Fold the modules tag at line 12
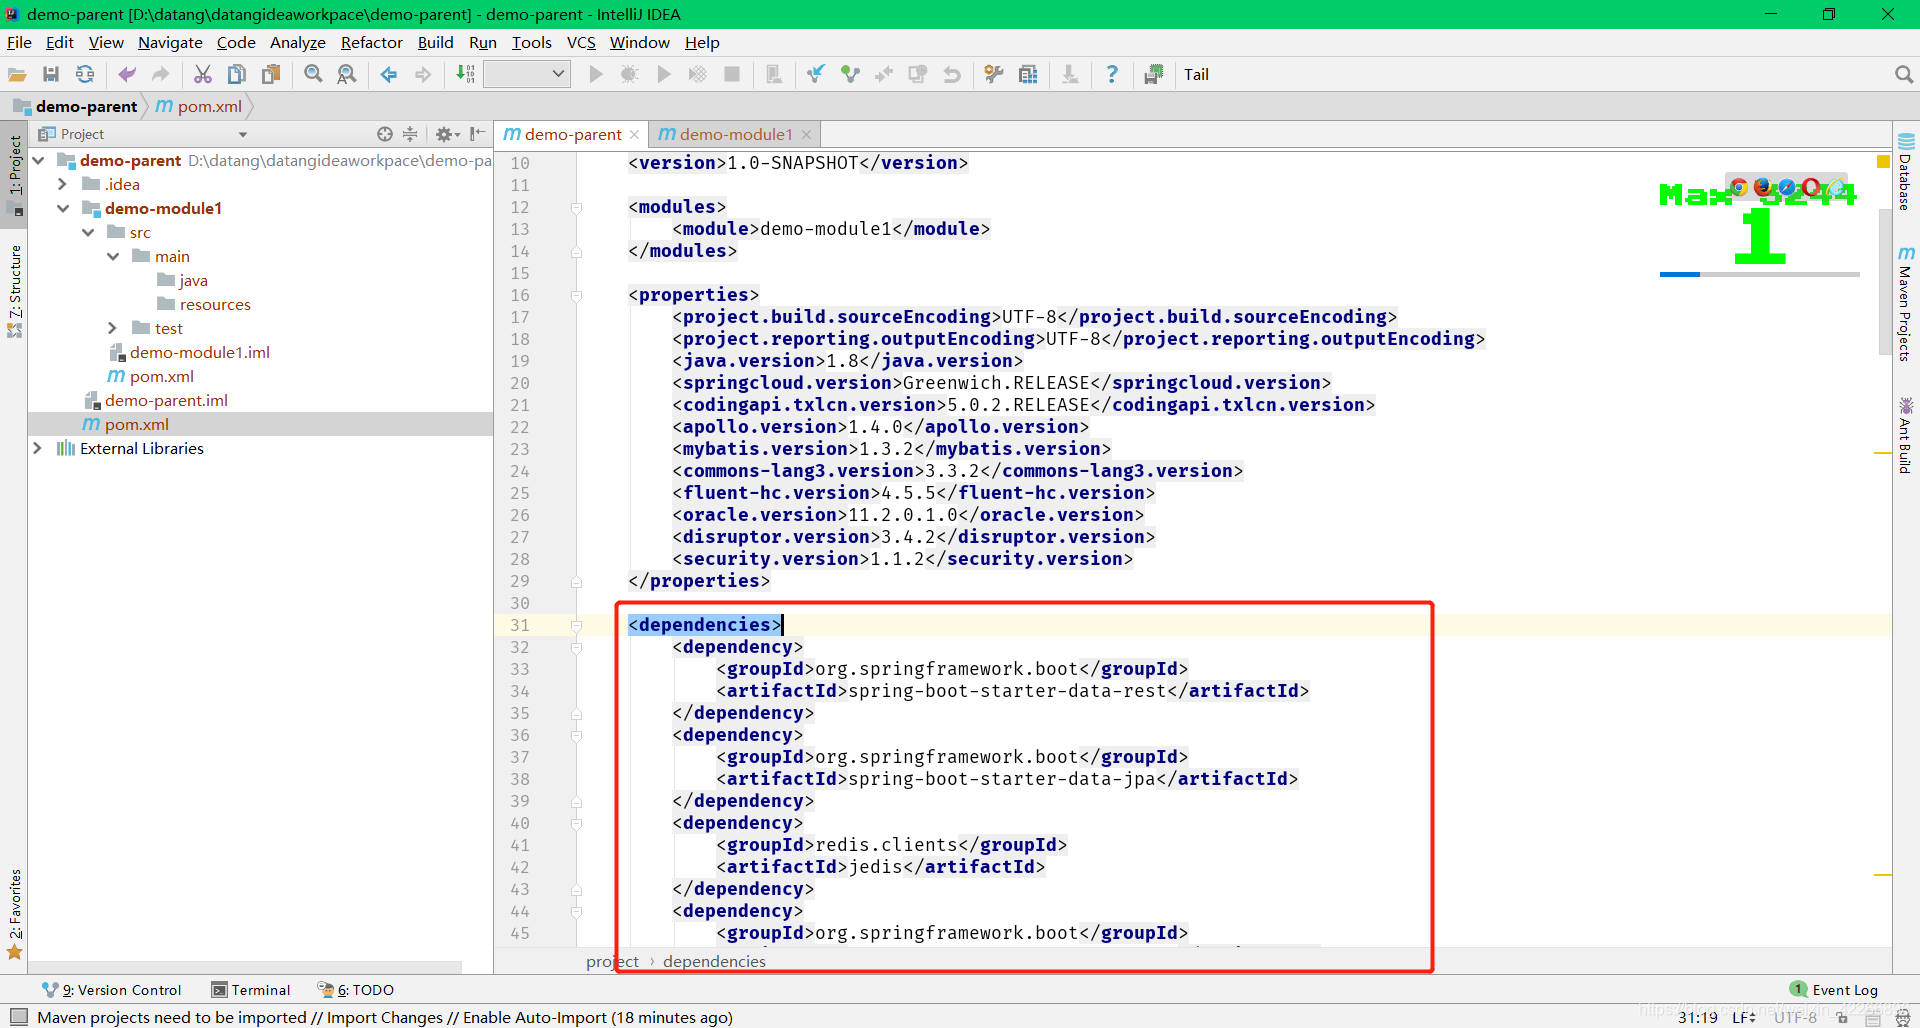 (x=577, y=207)
